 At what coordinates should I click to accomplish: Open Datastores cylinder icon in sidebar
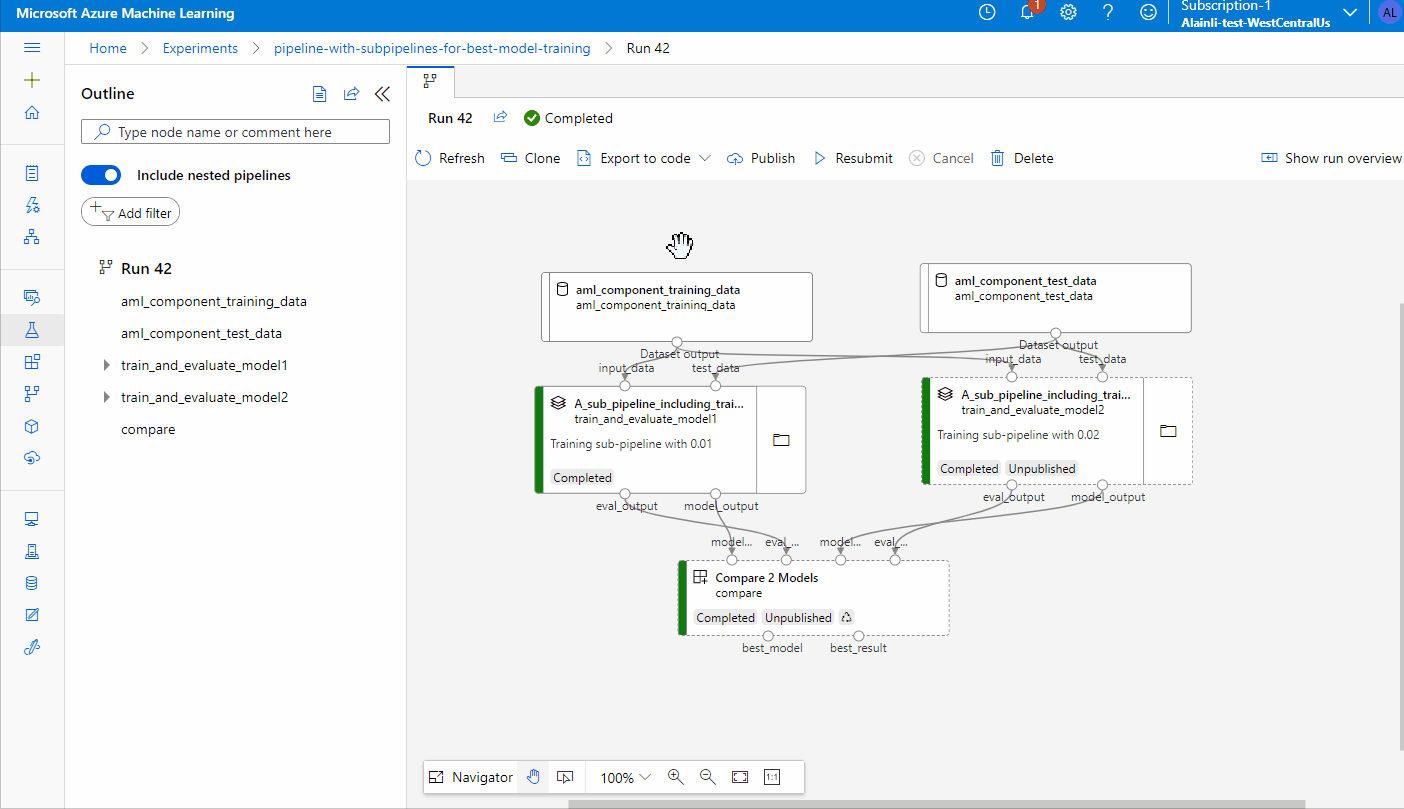[32, 583]
